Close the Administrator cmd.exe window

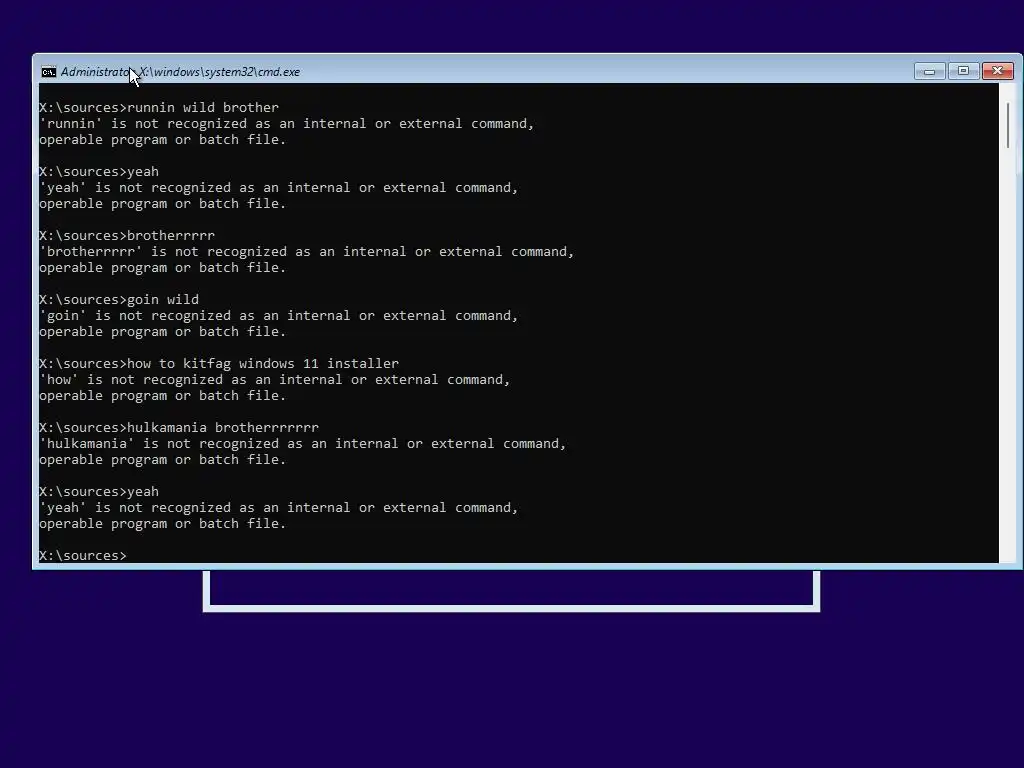[997, 71]
